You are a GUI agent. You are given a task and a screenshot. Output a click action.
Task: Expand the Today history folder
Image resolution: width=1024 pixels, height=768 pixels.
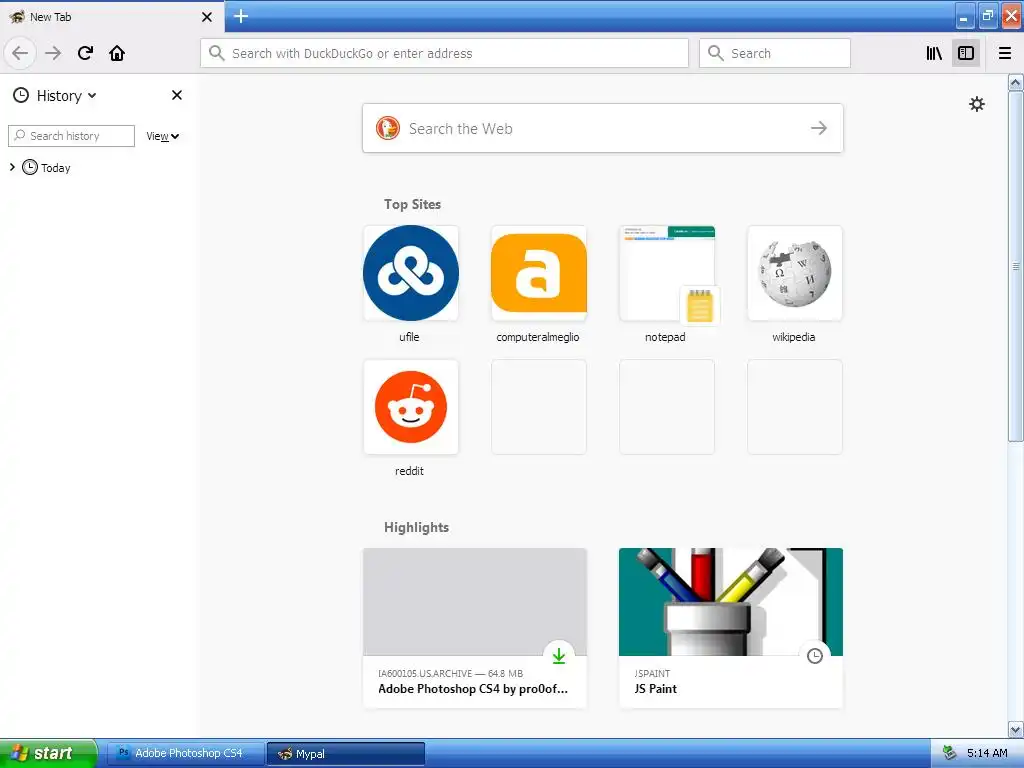tap(12, 168)
